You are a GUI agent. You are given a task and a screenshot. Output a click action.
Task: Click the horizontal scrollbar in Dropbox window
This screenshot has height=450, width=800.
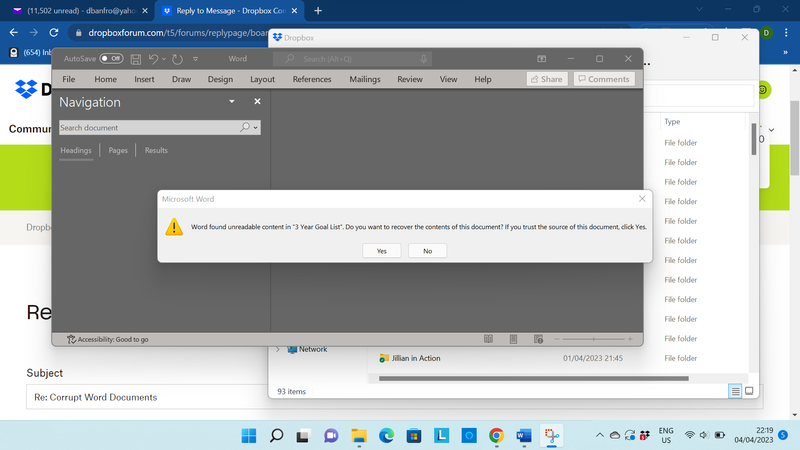pos(534,379)
